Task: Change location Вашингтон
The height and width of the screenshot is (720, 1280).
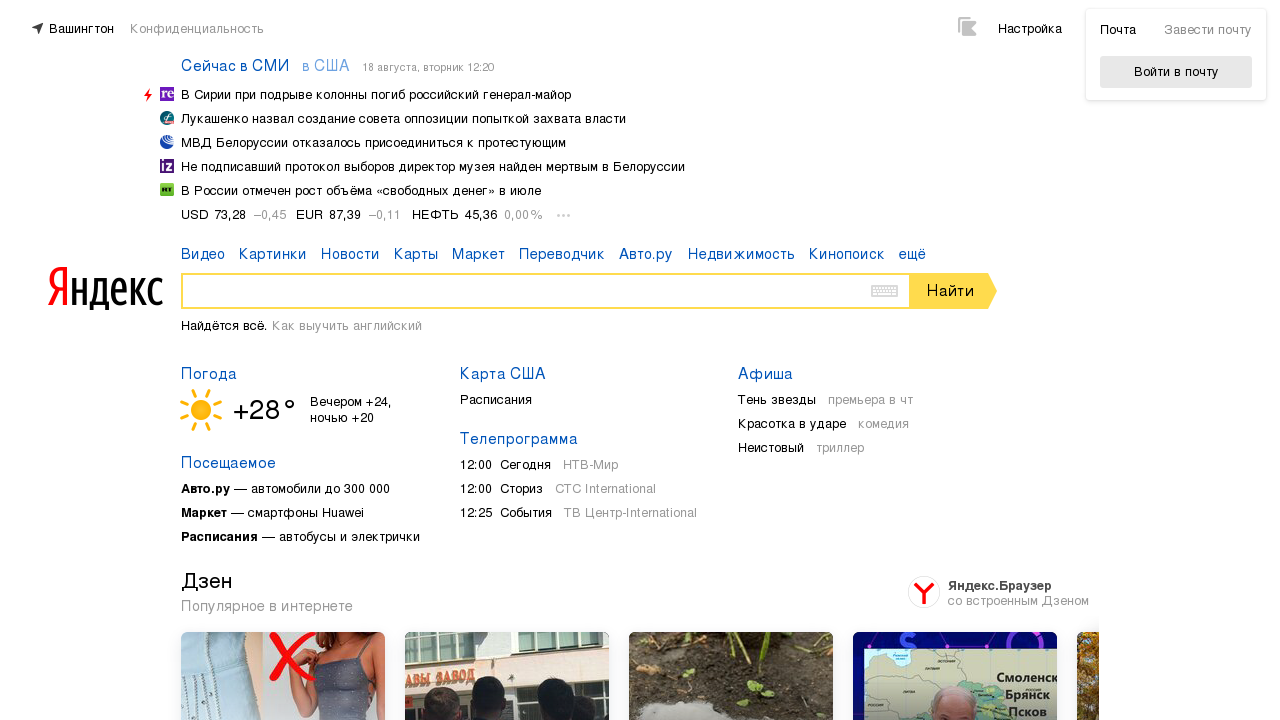Action: (81, 29)
